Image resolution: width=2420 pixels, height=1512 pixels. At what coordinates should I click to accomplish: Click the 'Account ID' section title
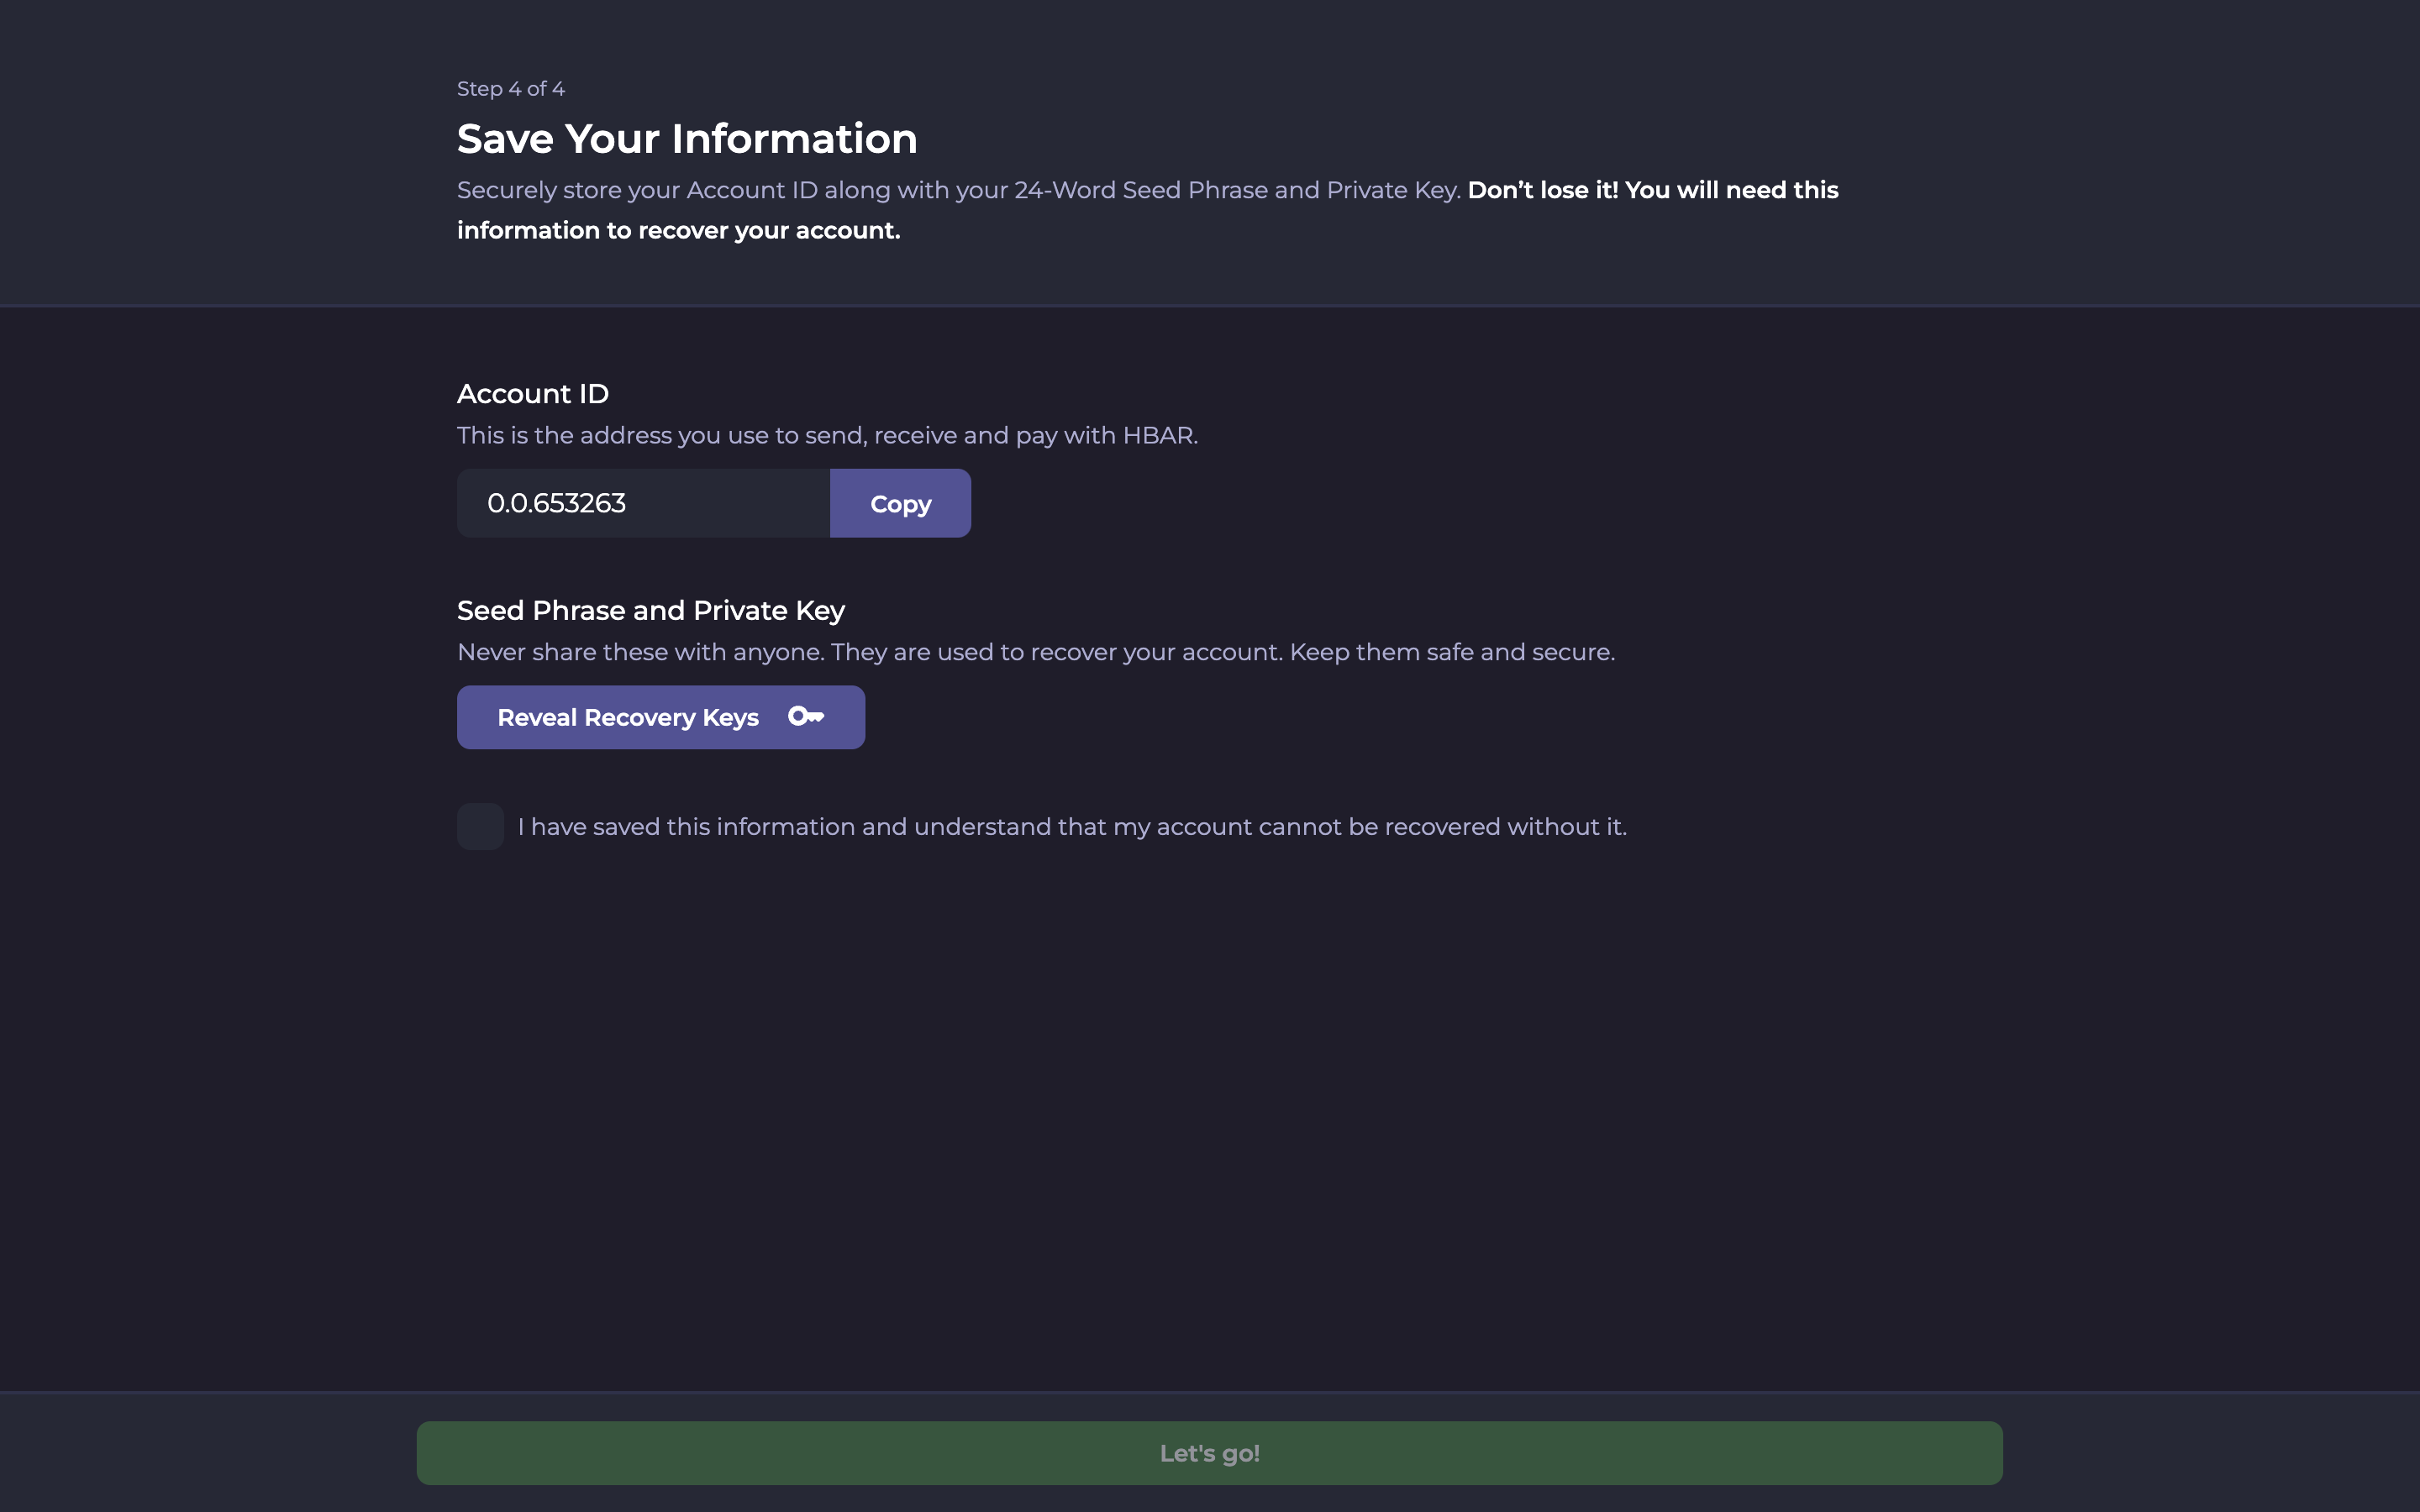coord(532,394)
